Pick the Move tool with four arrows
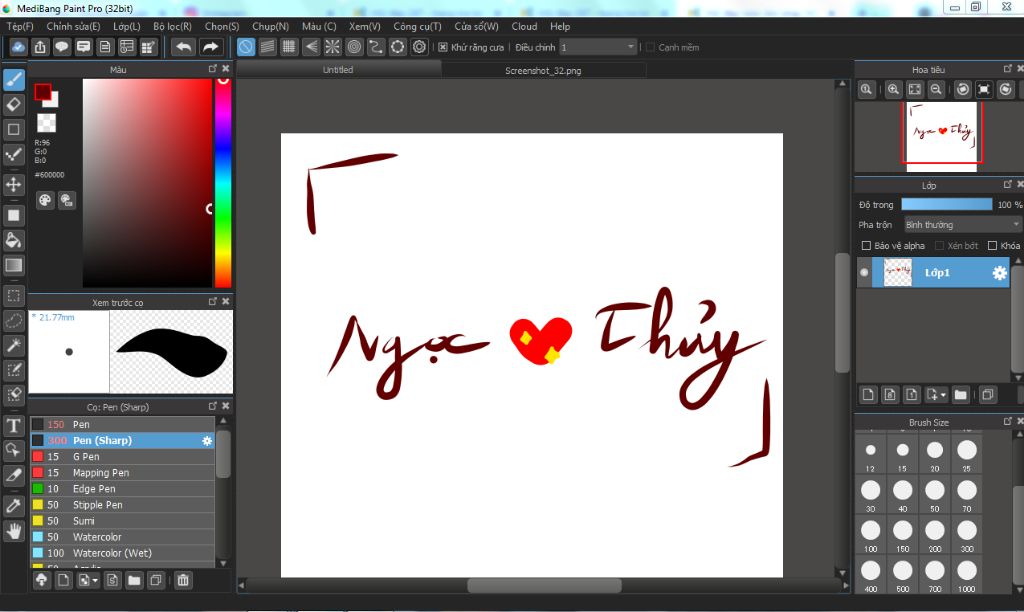1024x612 pixels. pyautogui.click(x=14, y=185)
